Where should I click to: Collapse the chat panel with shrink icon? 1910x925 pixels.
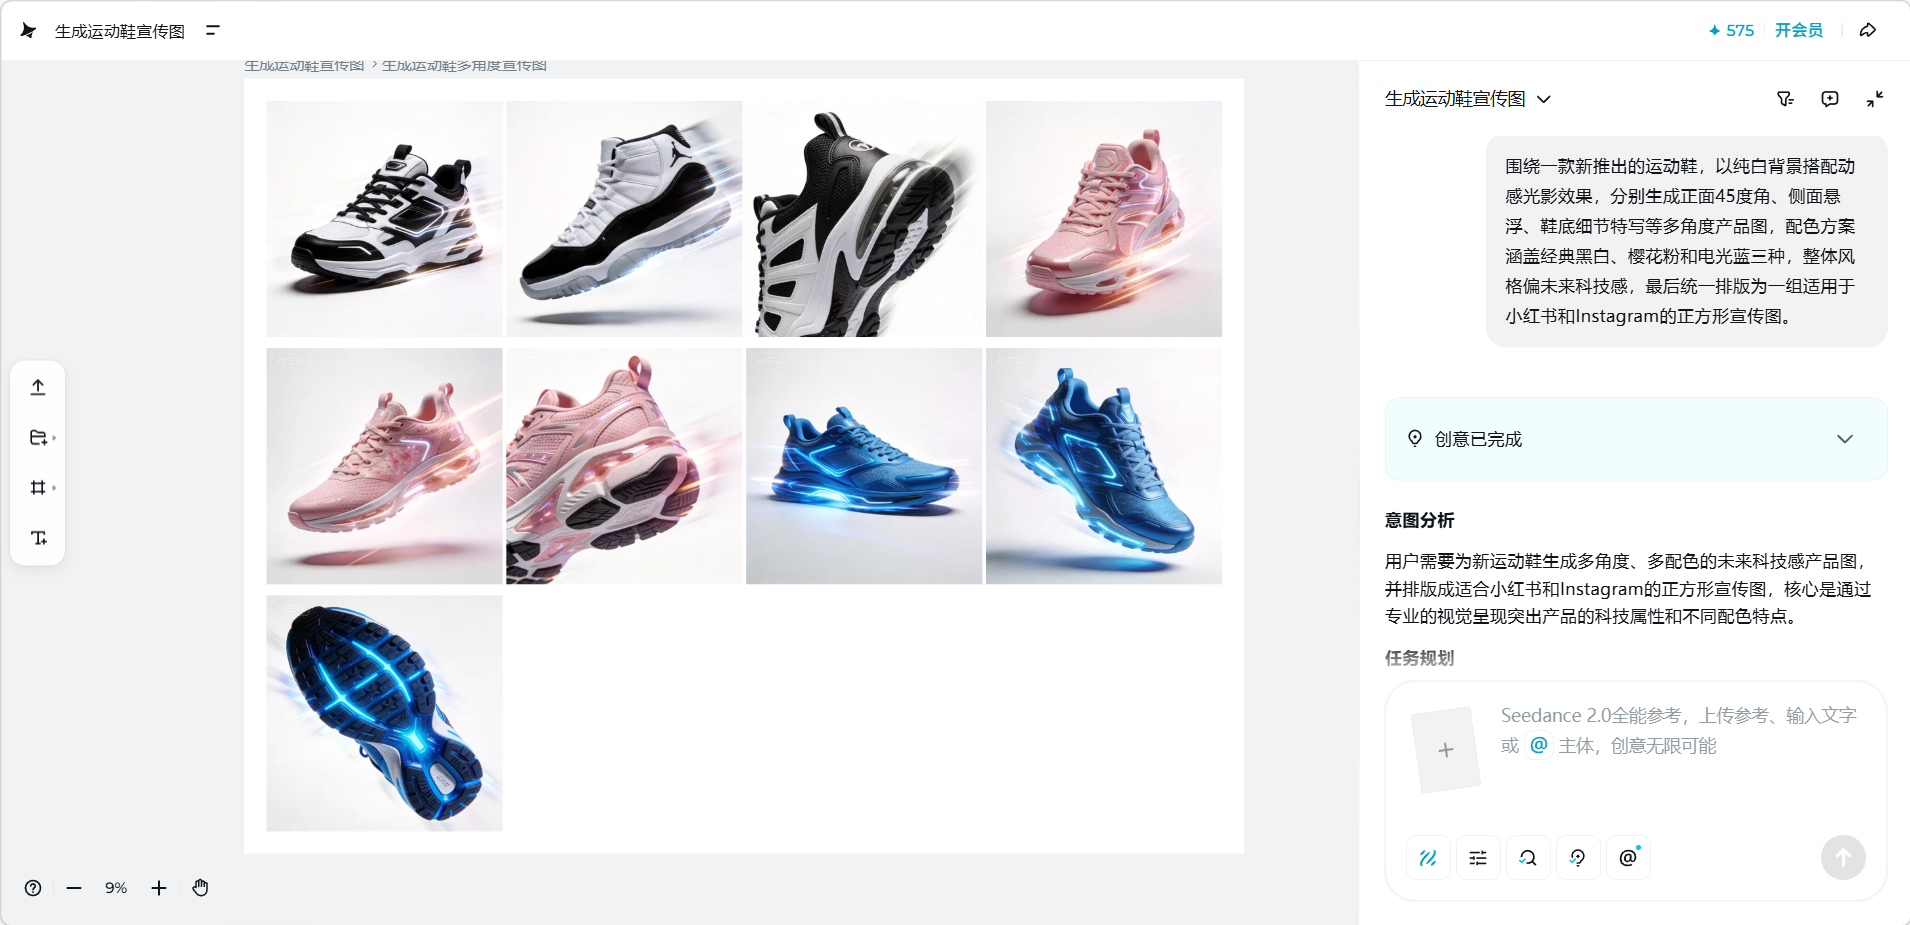1875,99
